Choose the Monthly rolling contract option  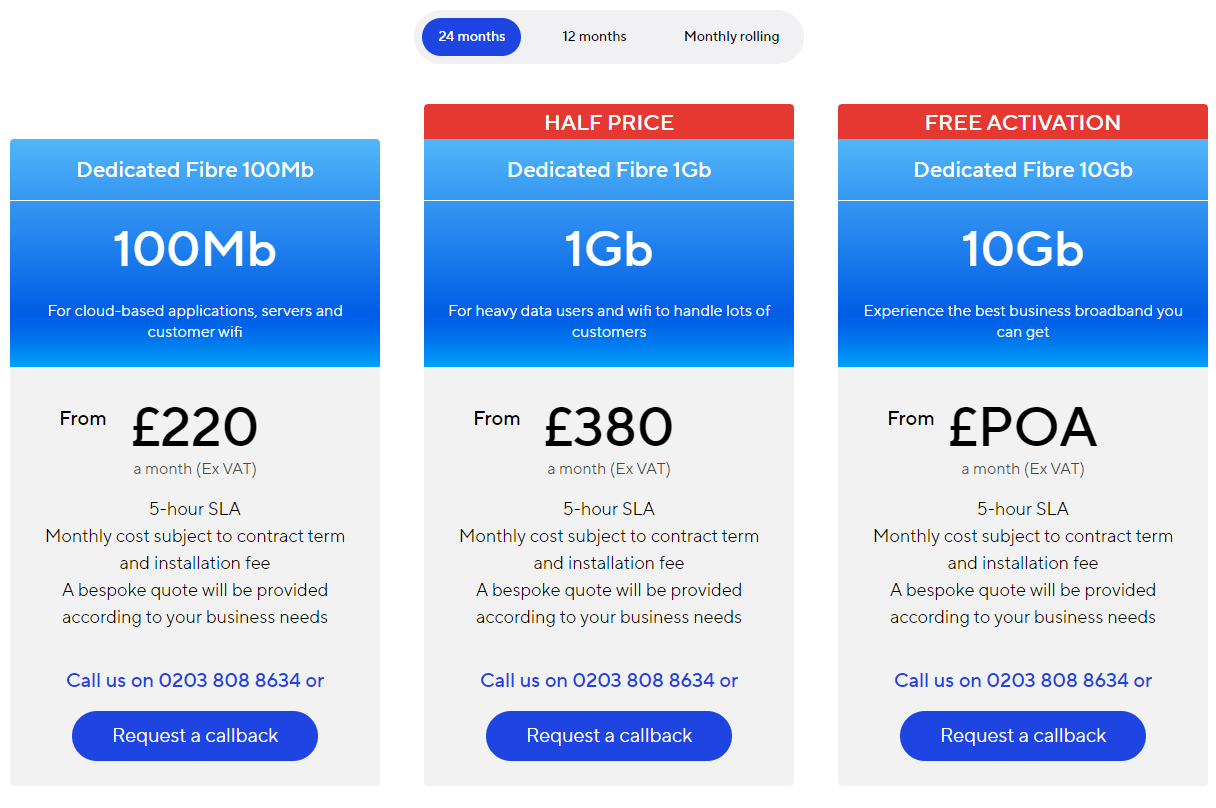(731, 37)
